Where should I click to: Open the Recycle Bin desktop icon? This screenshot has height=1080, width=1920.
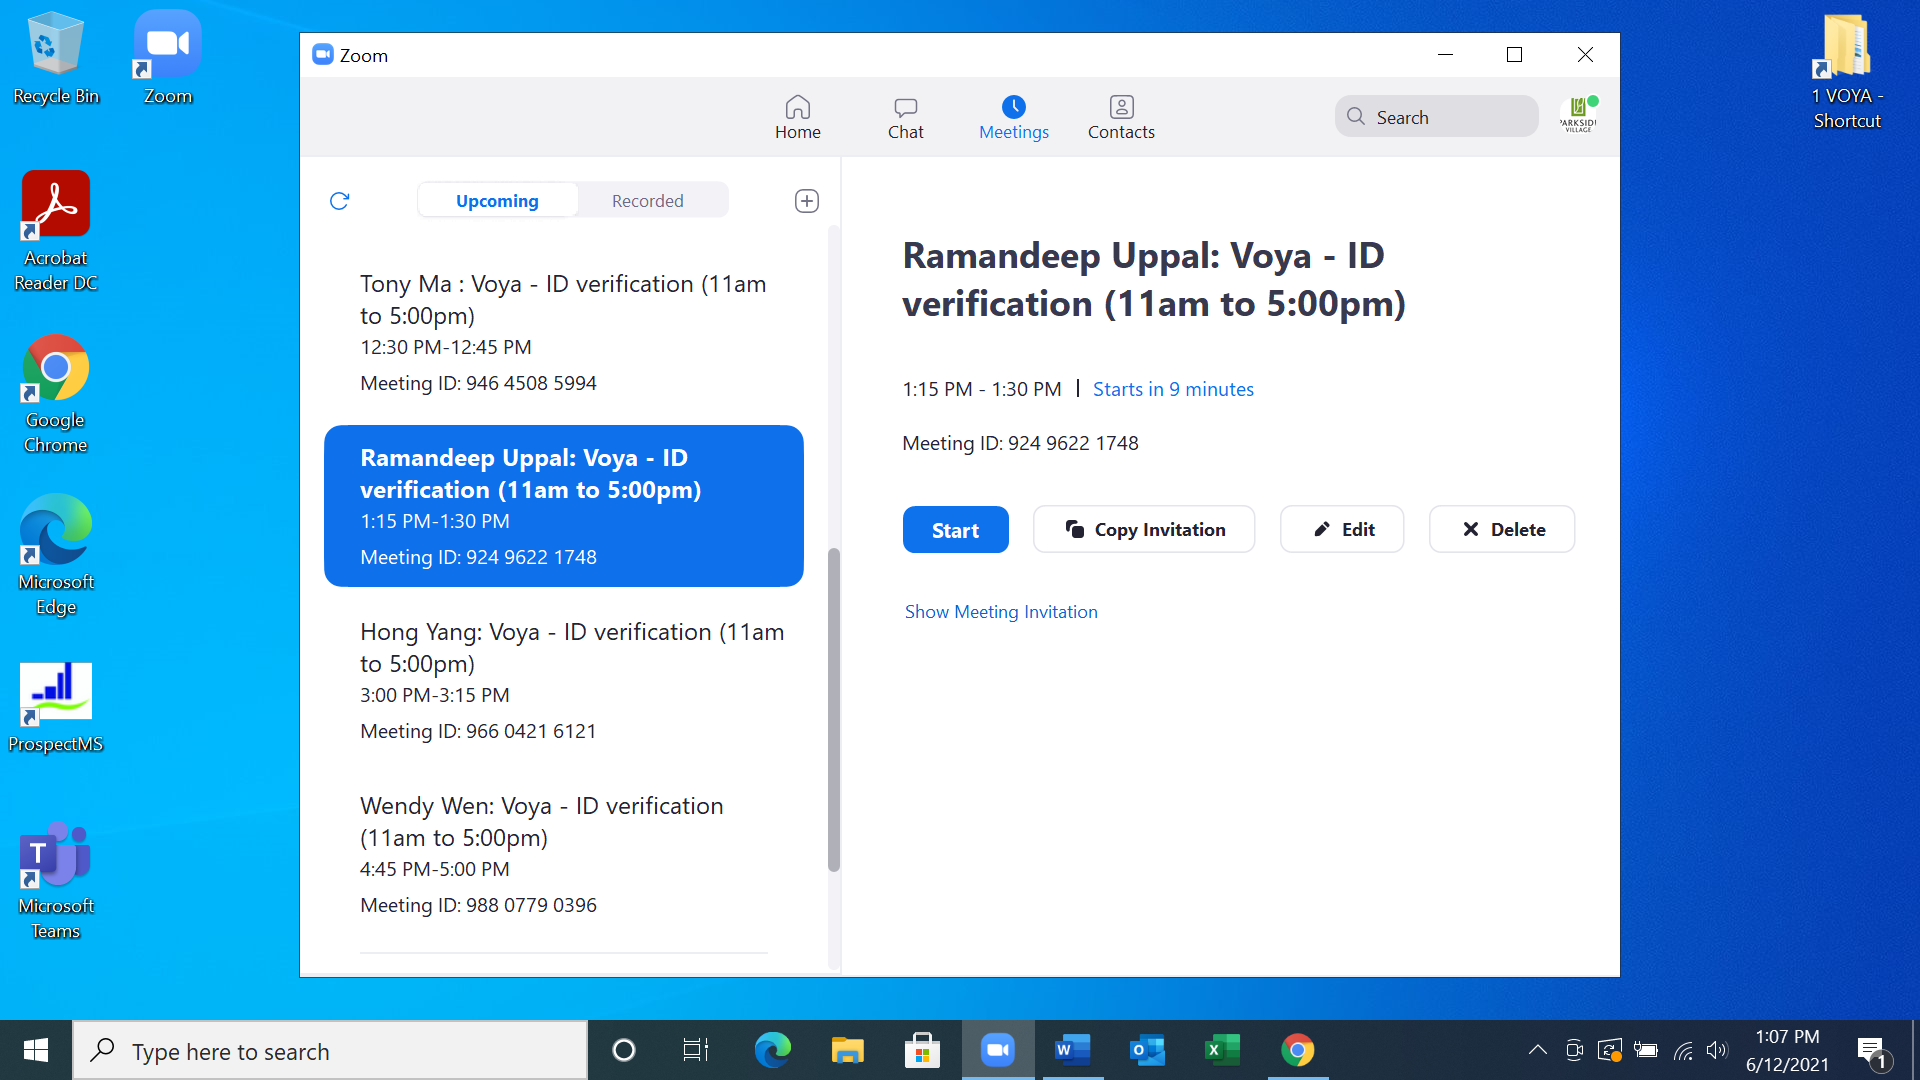coord(56,58)
